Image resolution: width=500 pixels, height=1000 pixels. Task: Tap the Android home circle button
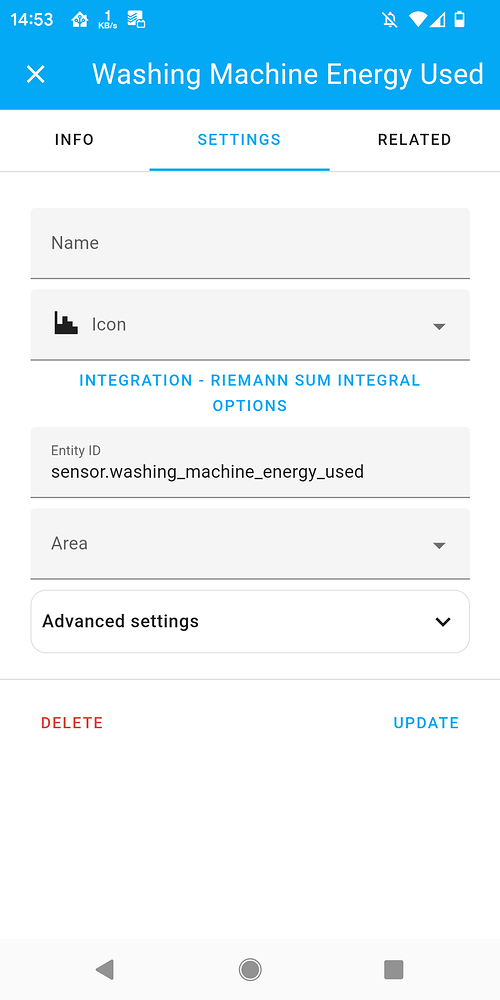(x=250, y=969)
